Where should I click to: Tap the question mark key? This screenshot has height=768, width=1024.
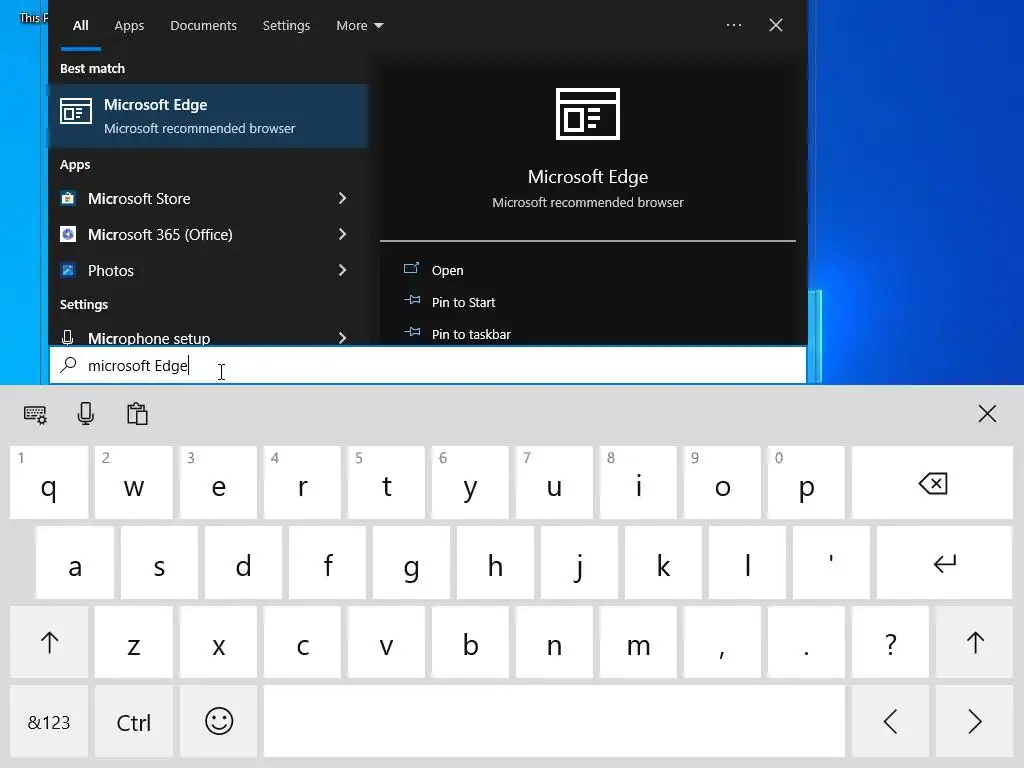click(890, 643)
